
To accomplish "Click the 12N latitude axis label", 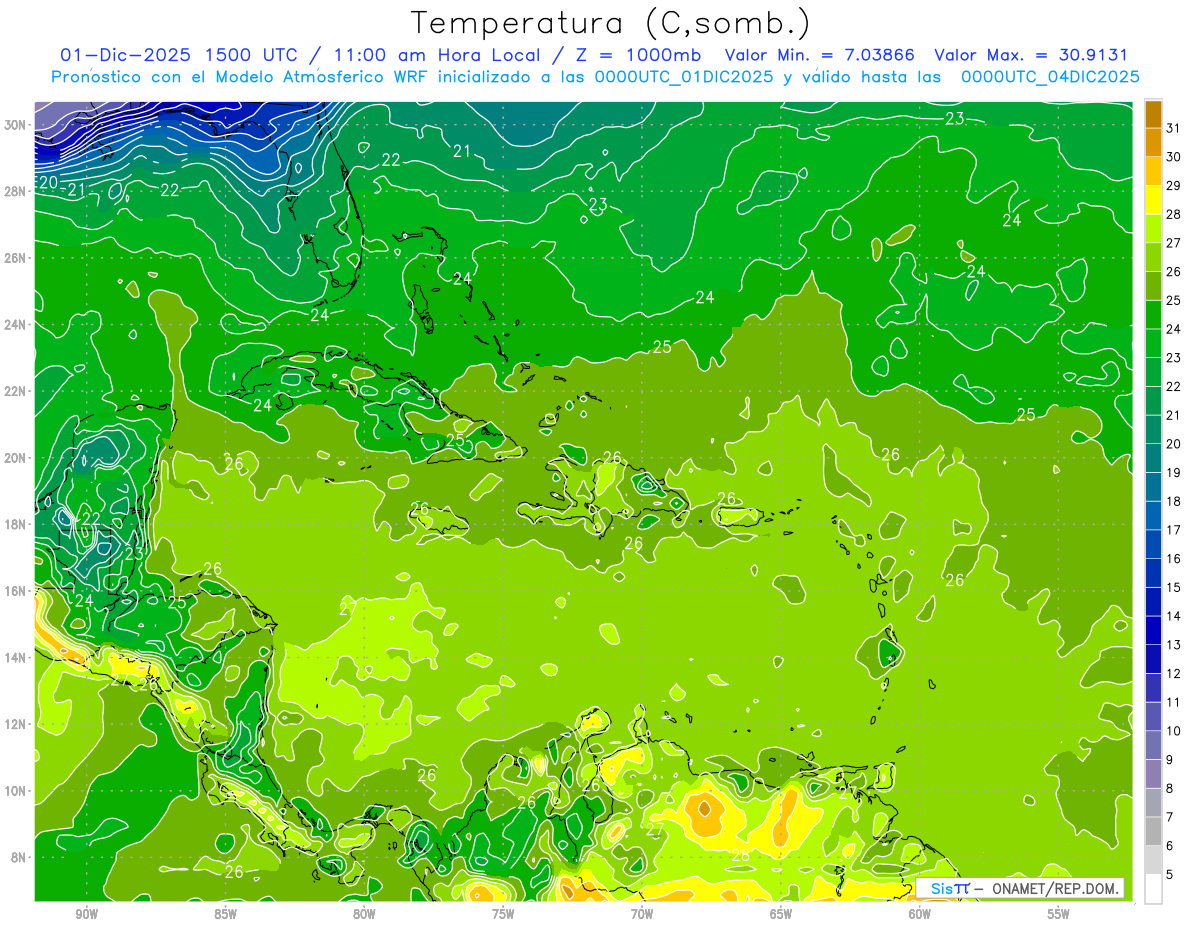I will 15,724.
